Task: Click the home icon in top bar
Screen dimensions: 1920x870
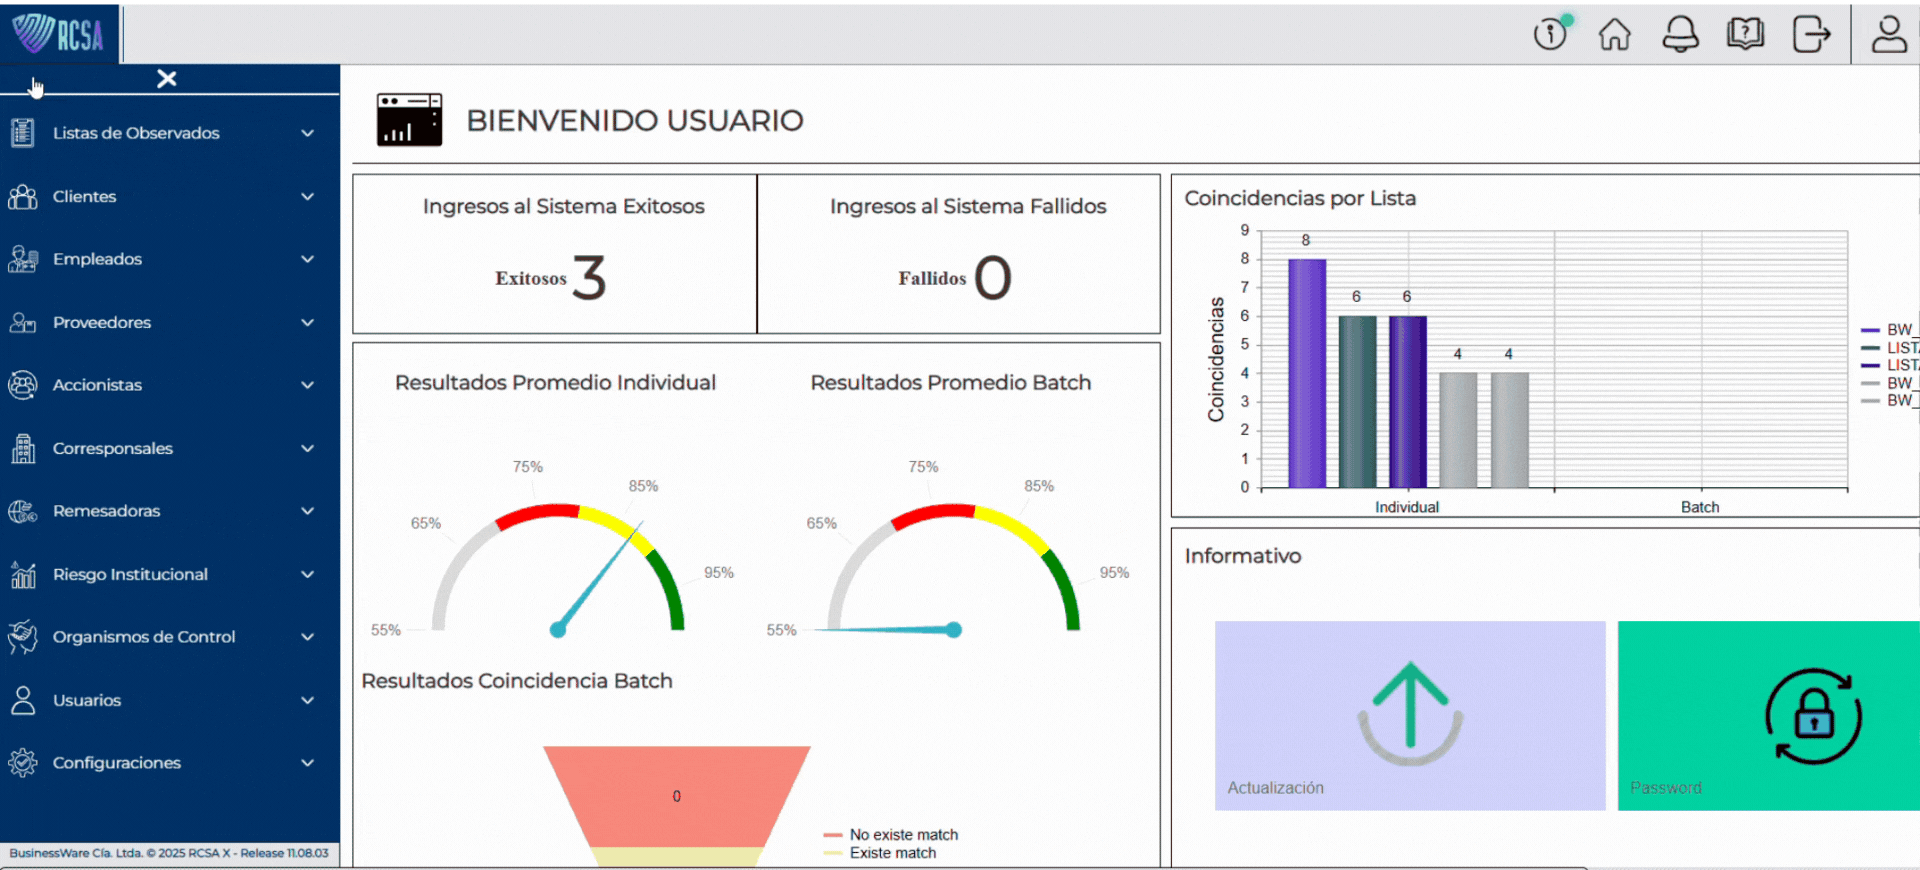Action: click(x=1614, y=34)
